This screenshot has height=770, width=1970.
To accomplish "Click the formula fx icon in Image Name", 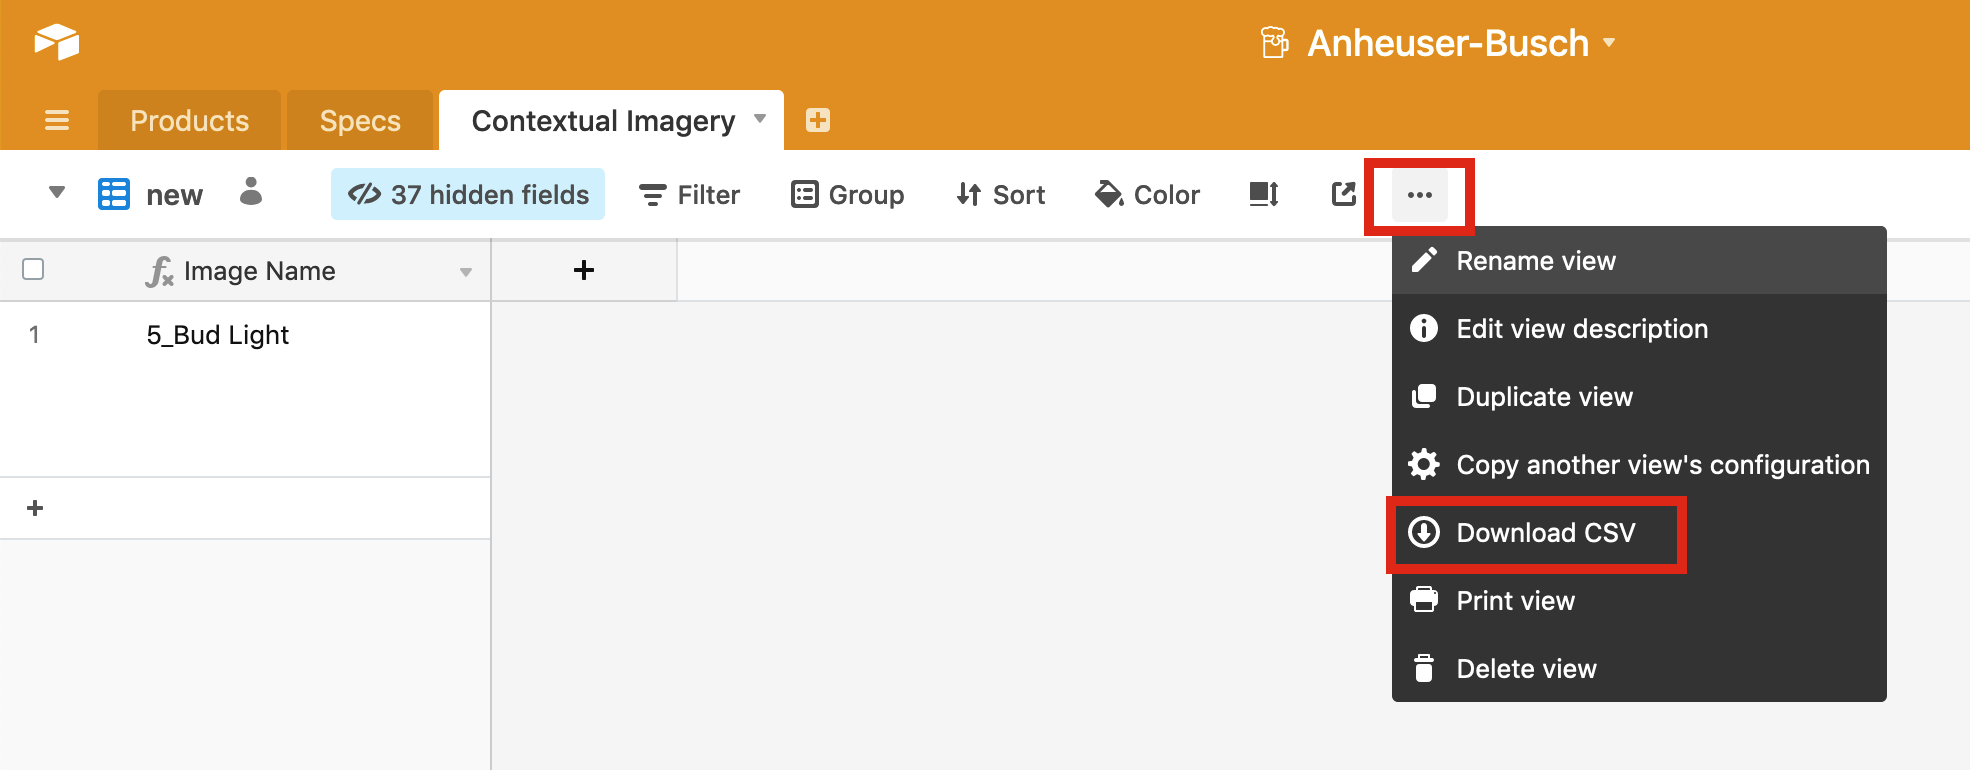I will [x=160, y=271].
